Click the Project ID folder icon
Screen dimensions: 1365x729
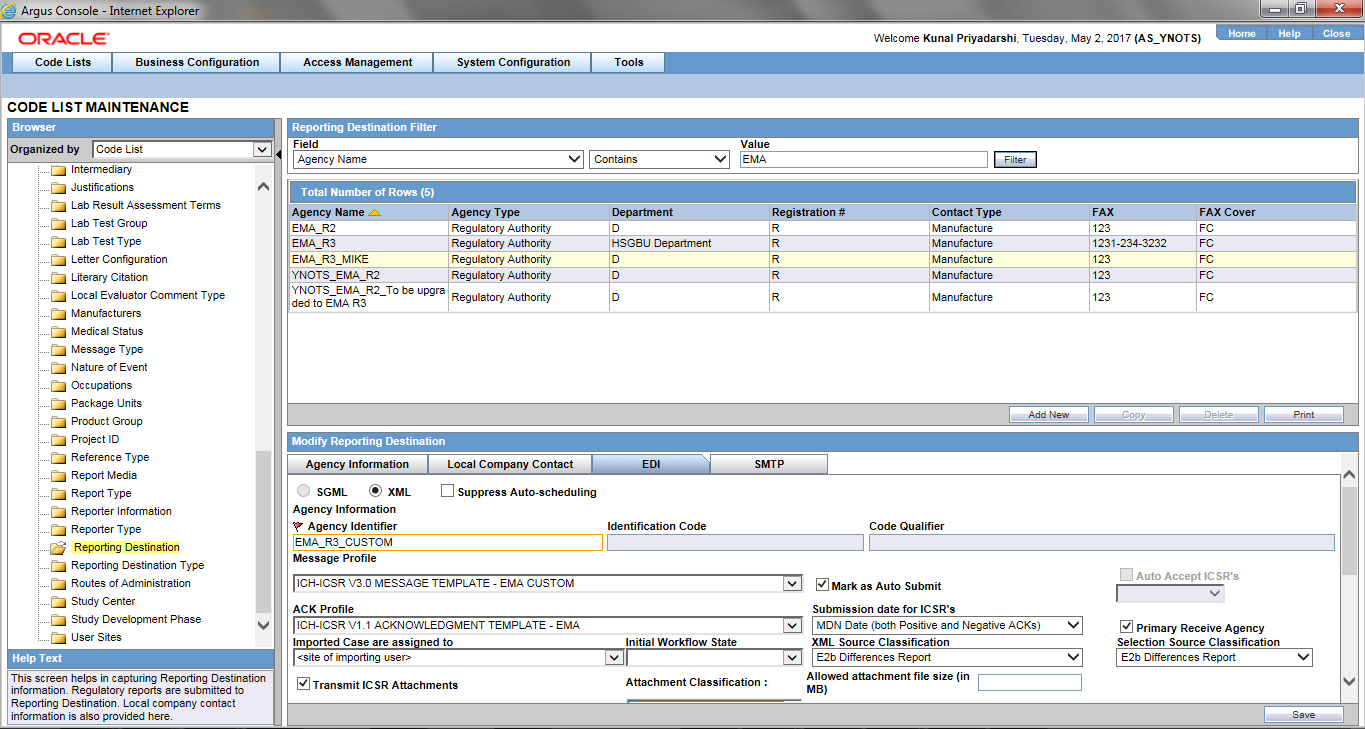click(58, 440)
